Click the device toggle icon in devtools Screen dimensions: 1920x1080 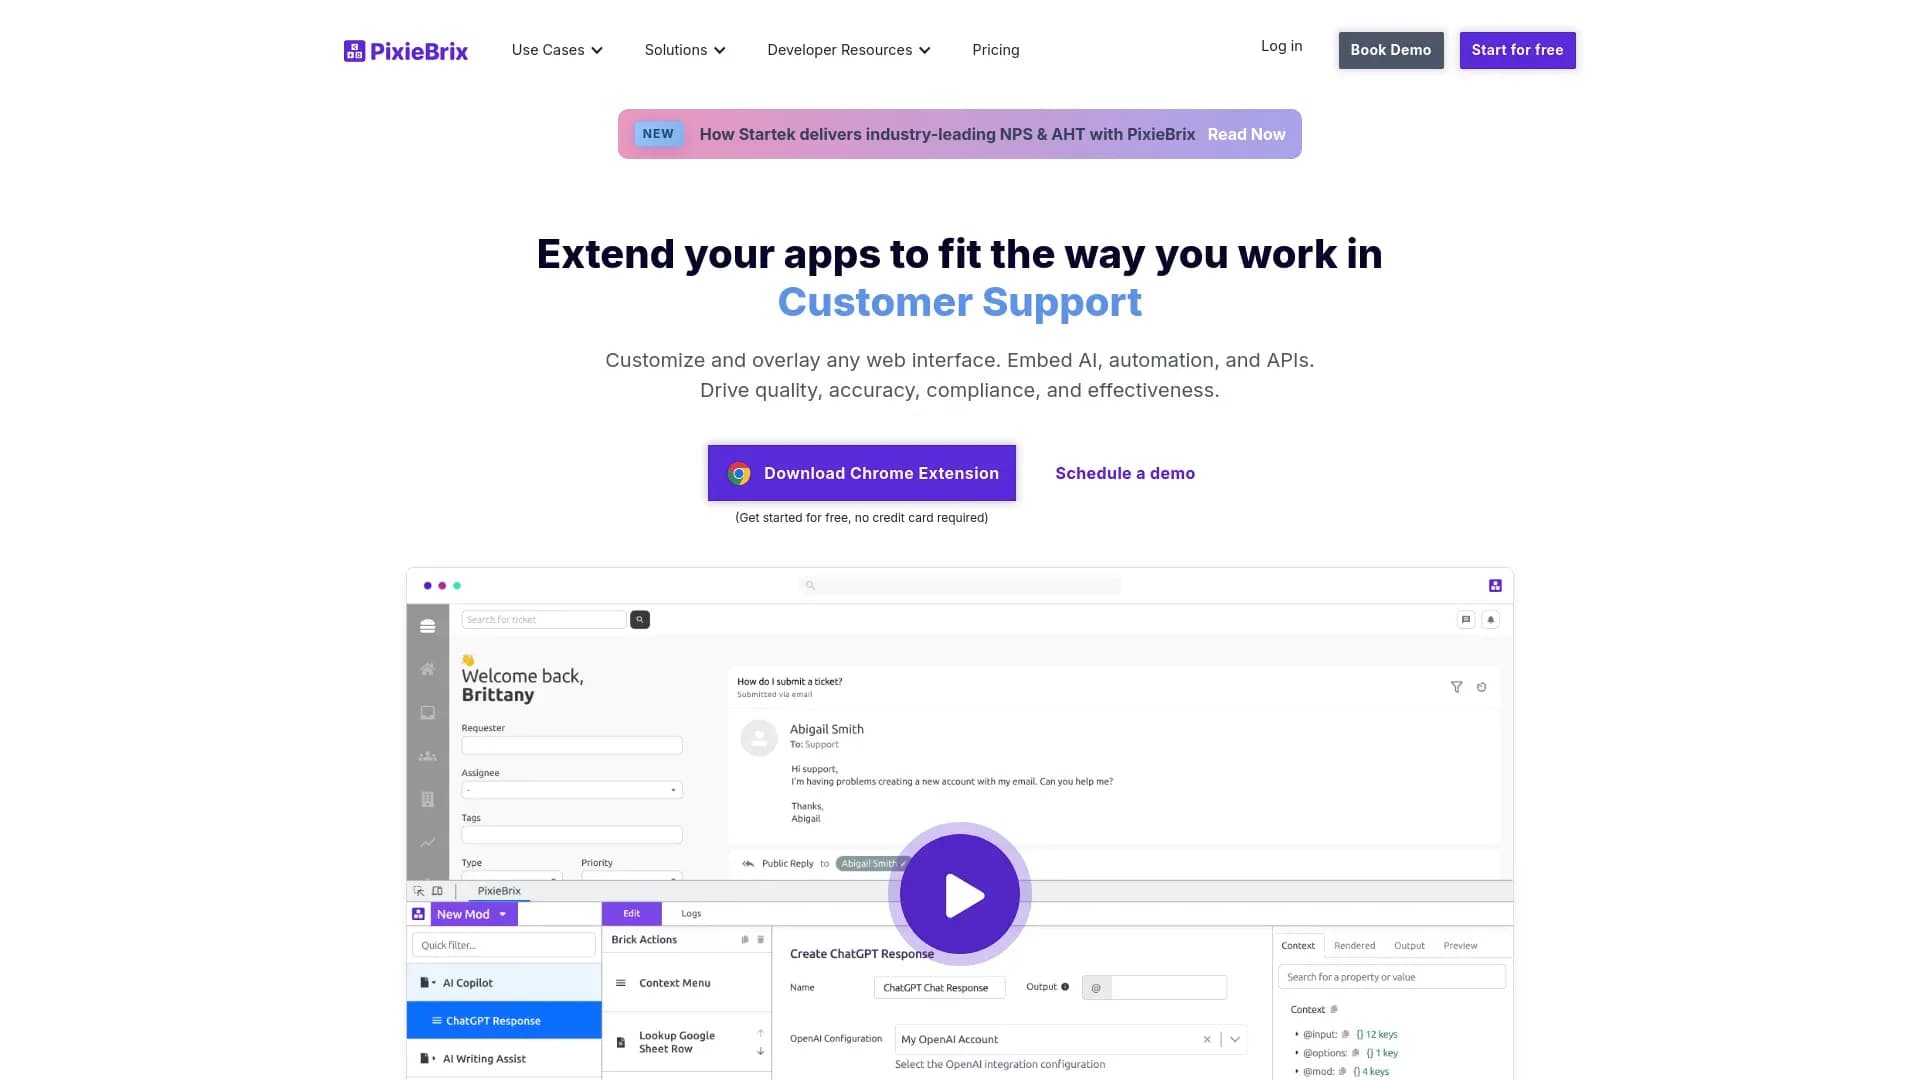tap(437, 891)
